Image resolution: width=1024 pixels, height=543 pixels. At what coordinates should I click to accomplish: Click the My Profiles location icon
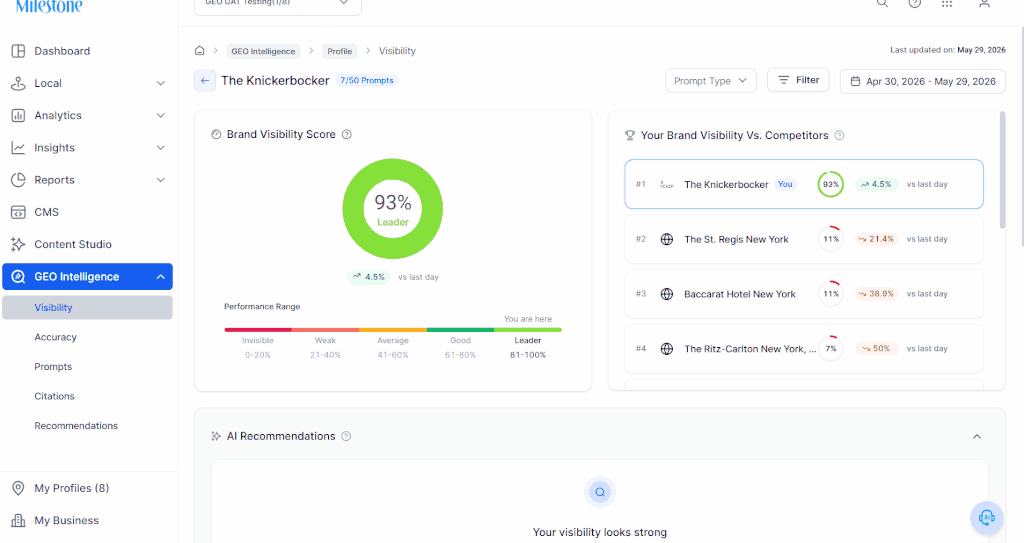(18, 488)
